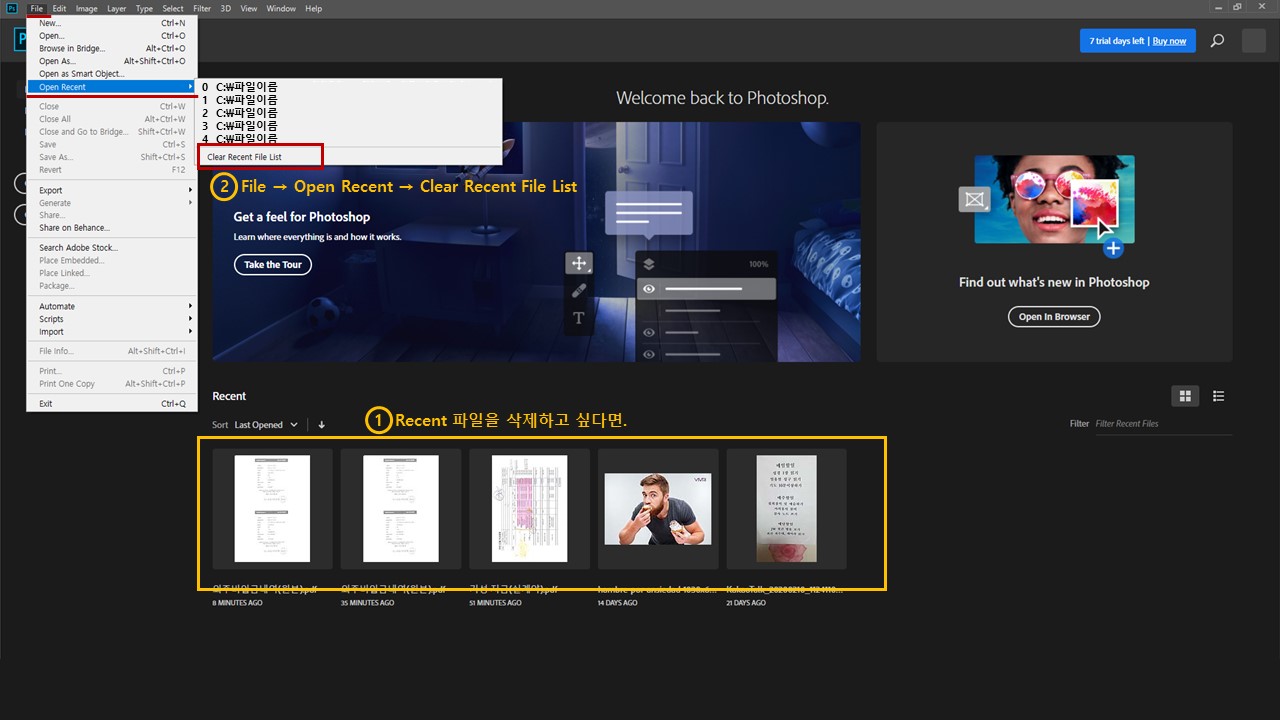This screenshot has height=720, width=1280.
Task: Open the Window menu
Action: pos(281,8)
